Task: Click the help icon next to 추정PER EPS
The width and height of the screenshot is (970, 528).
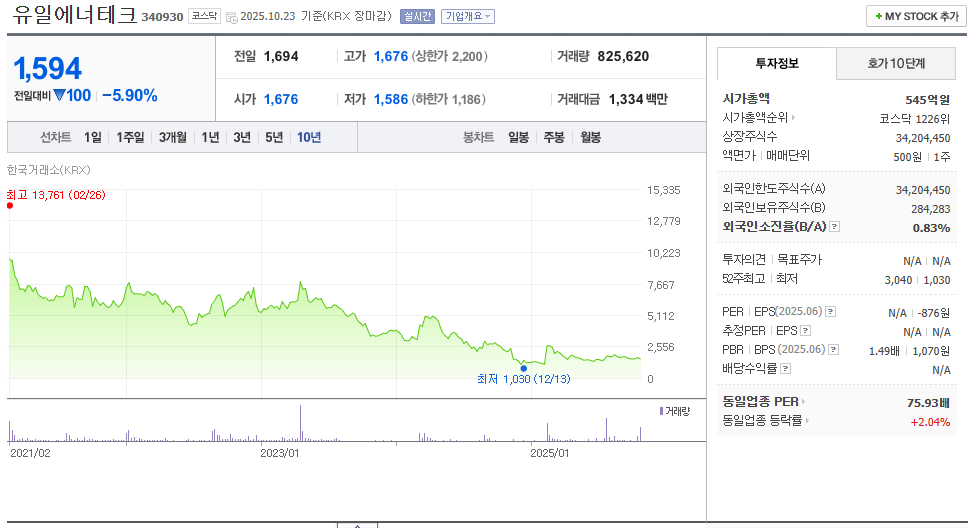Action: tap(805, 331)
